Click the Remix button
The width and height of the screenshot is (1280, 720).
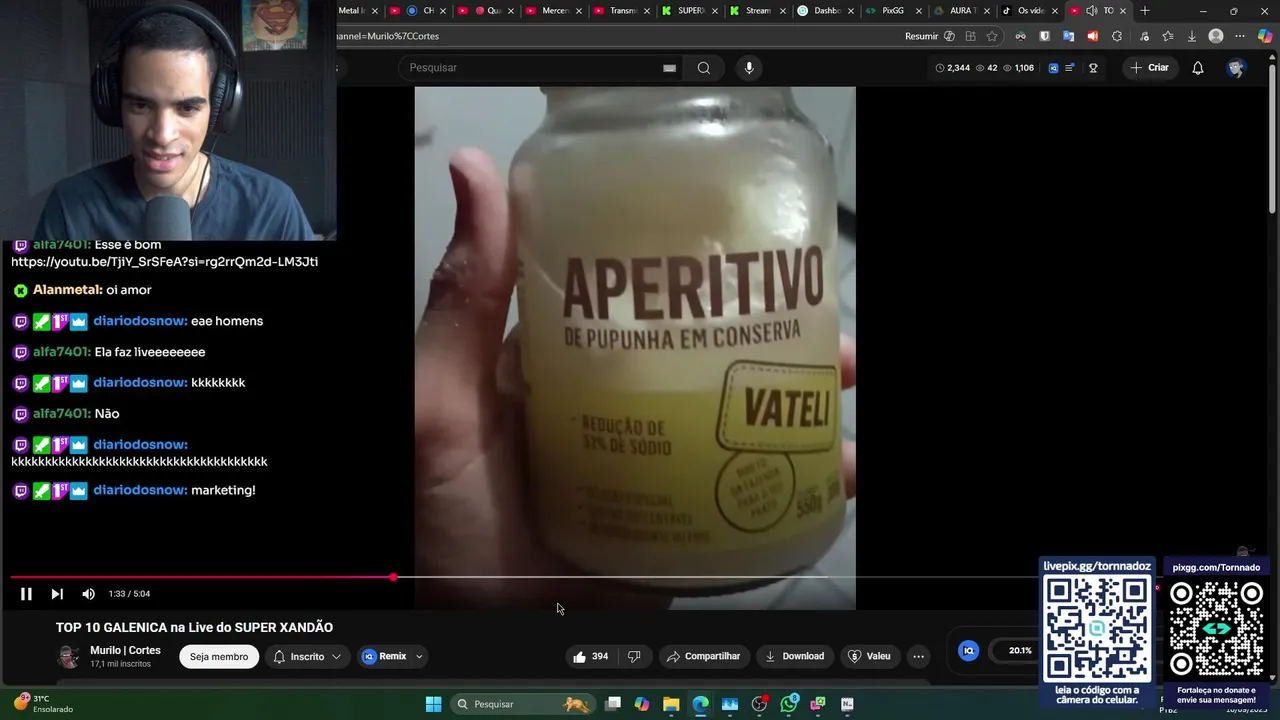point(385,657)
